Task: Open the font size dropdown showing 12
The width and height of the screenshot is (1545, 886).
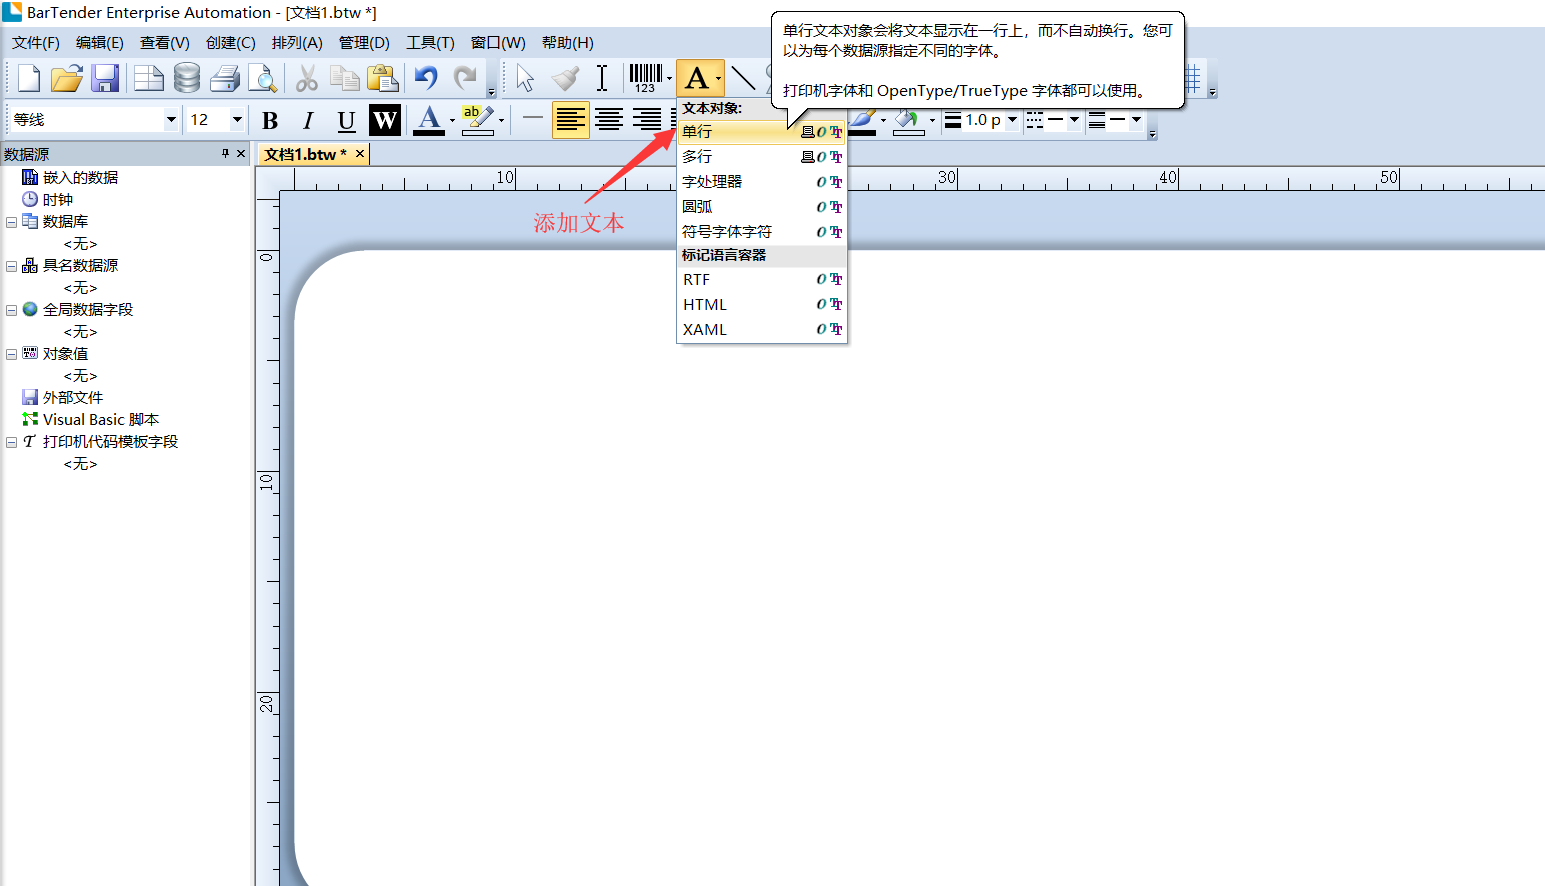Action: [237, 120]
